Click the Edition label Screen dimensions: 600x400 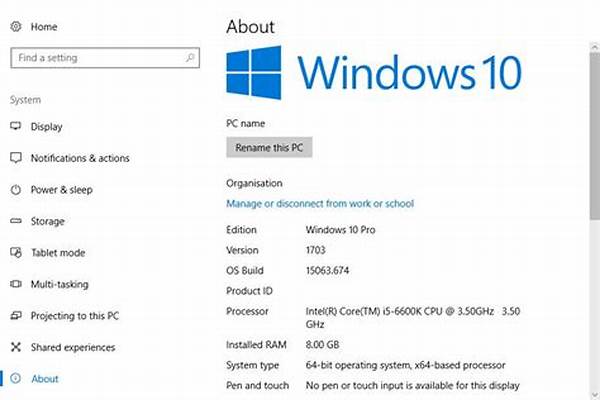[241, 230]
